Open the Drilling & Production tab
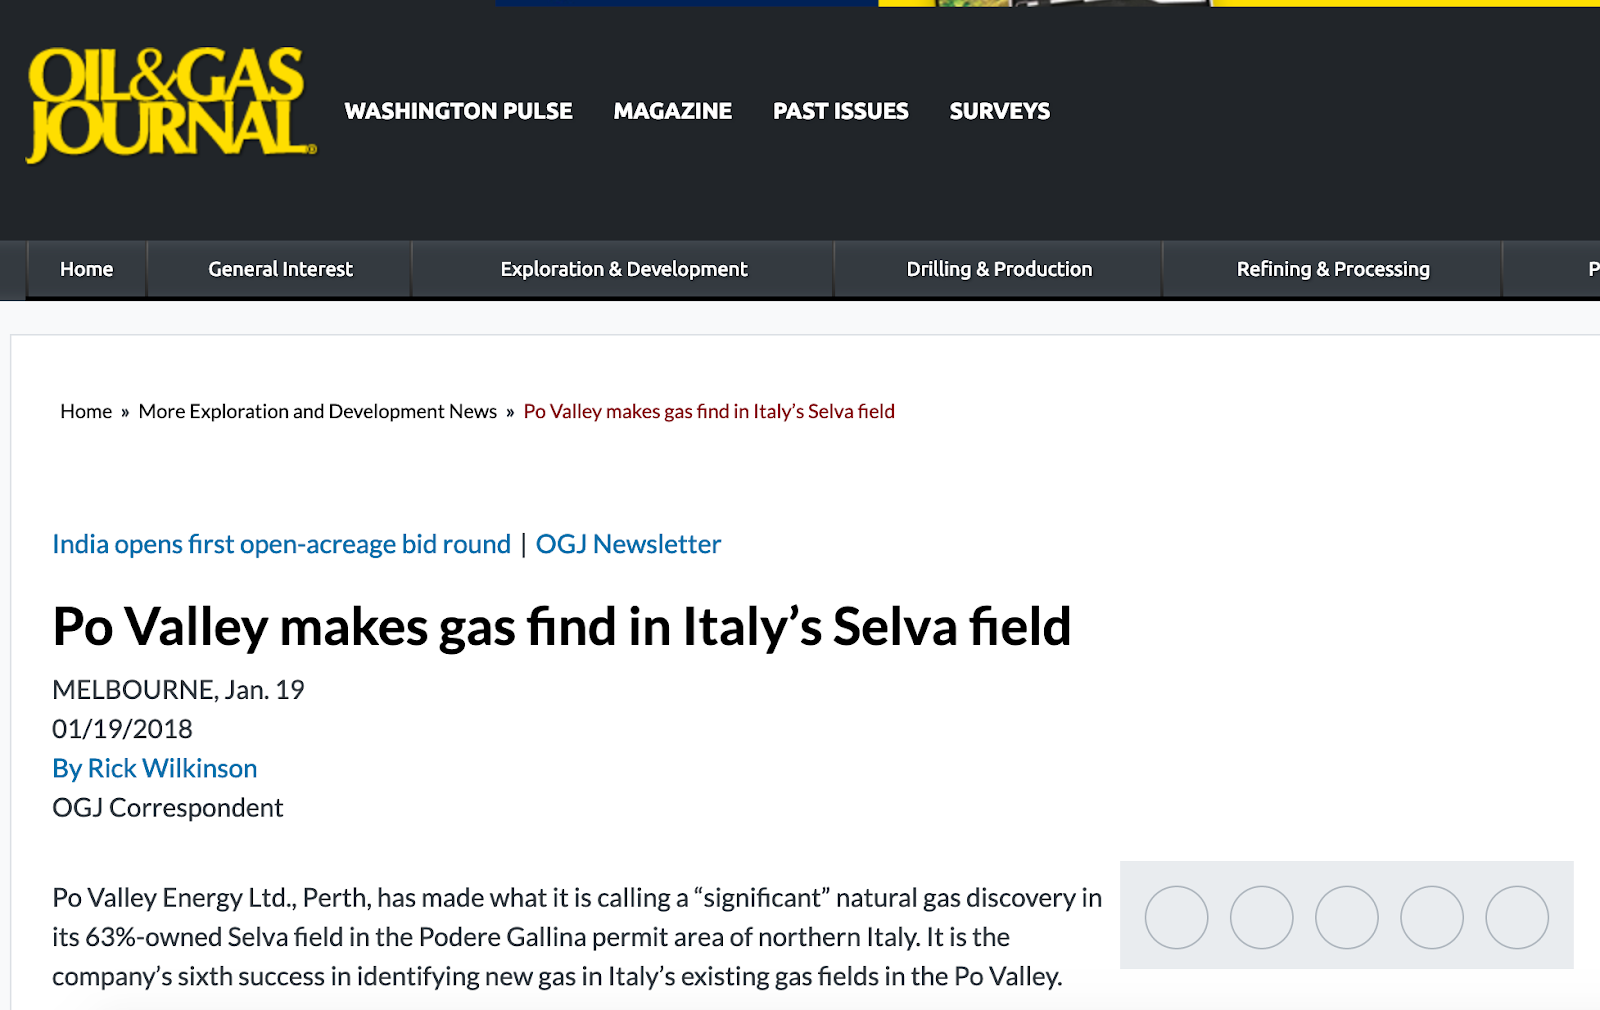The width and height of the screenshot is (1600, 1010). [x=999, y=269]
